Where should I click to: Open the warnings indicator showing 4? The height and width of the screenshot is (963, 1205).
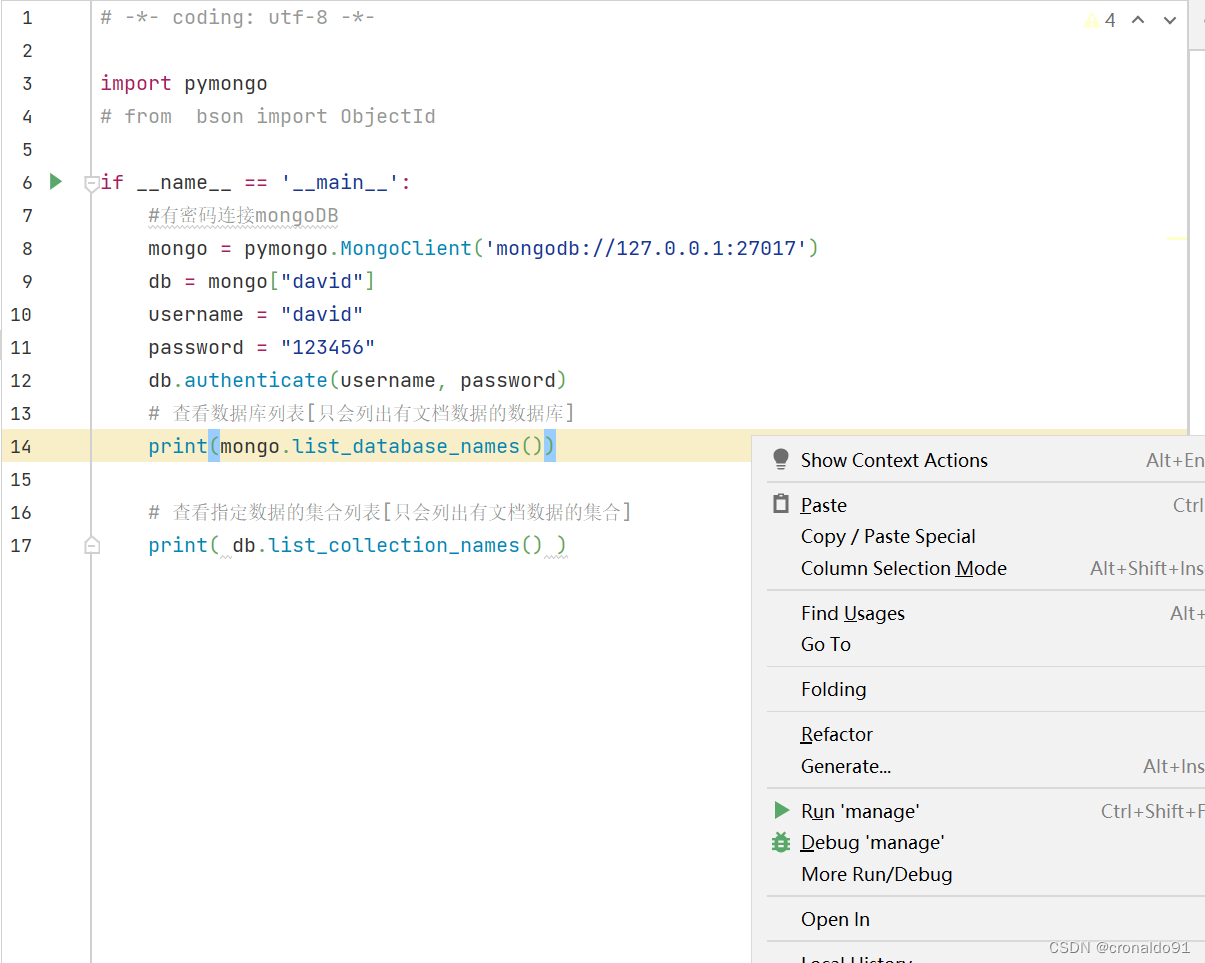pyautogui.click(x=1100, y=20)
